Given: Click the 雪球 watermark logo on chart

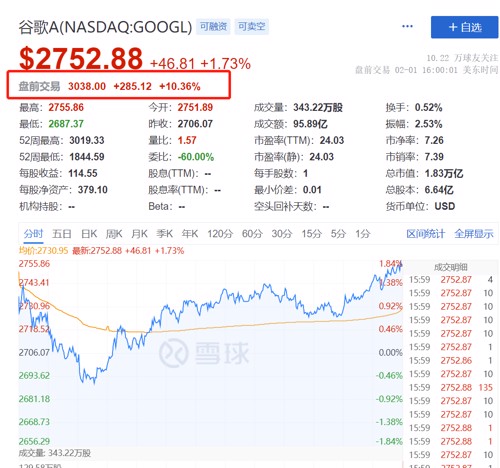Looking at the screenshot, I should click(204, 353).
